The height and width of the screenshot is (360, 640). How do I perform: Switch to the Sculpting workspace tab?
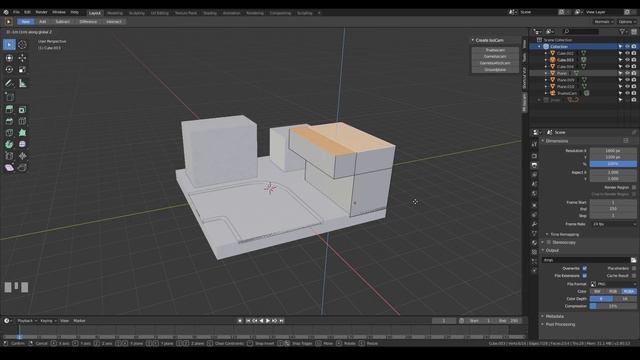137,13
